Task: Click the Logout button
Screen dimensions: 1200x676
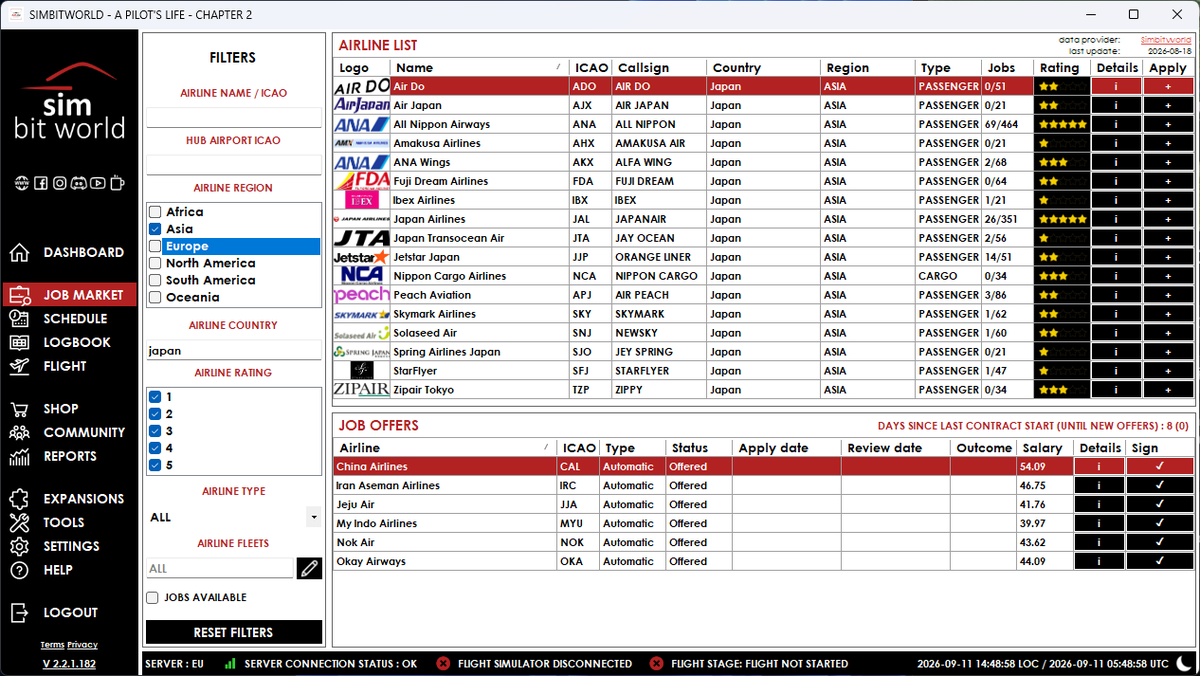Action: (x=70, y=612)
